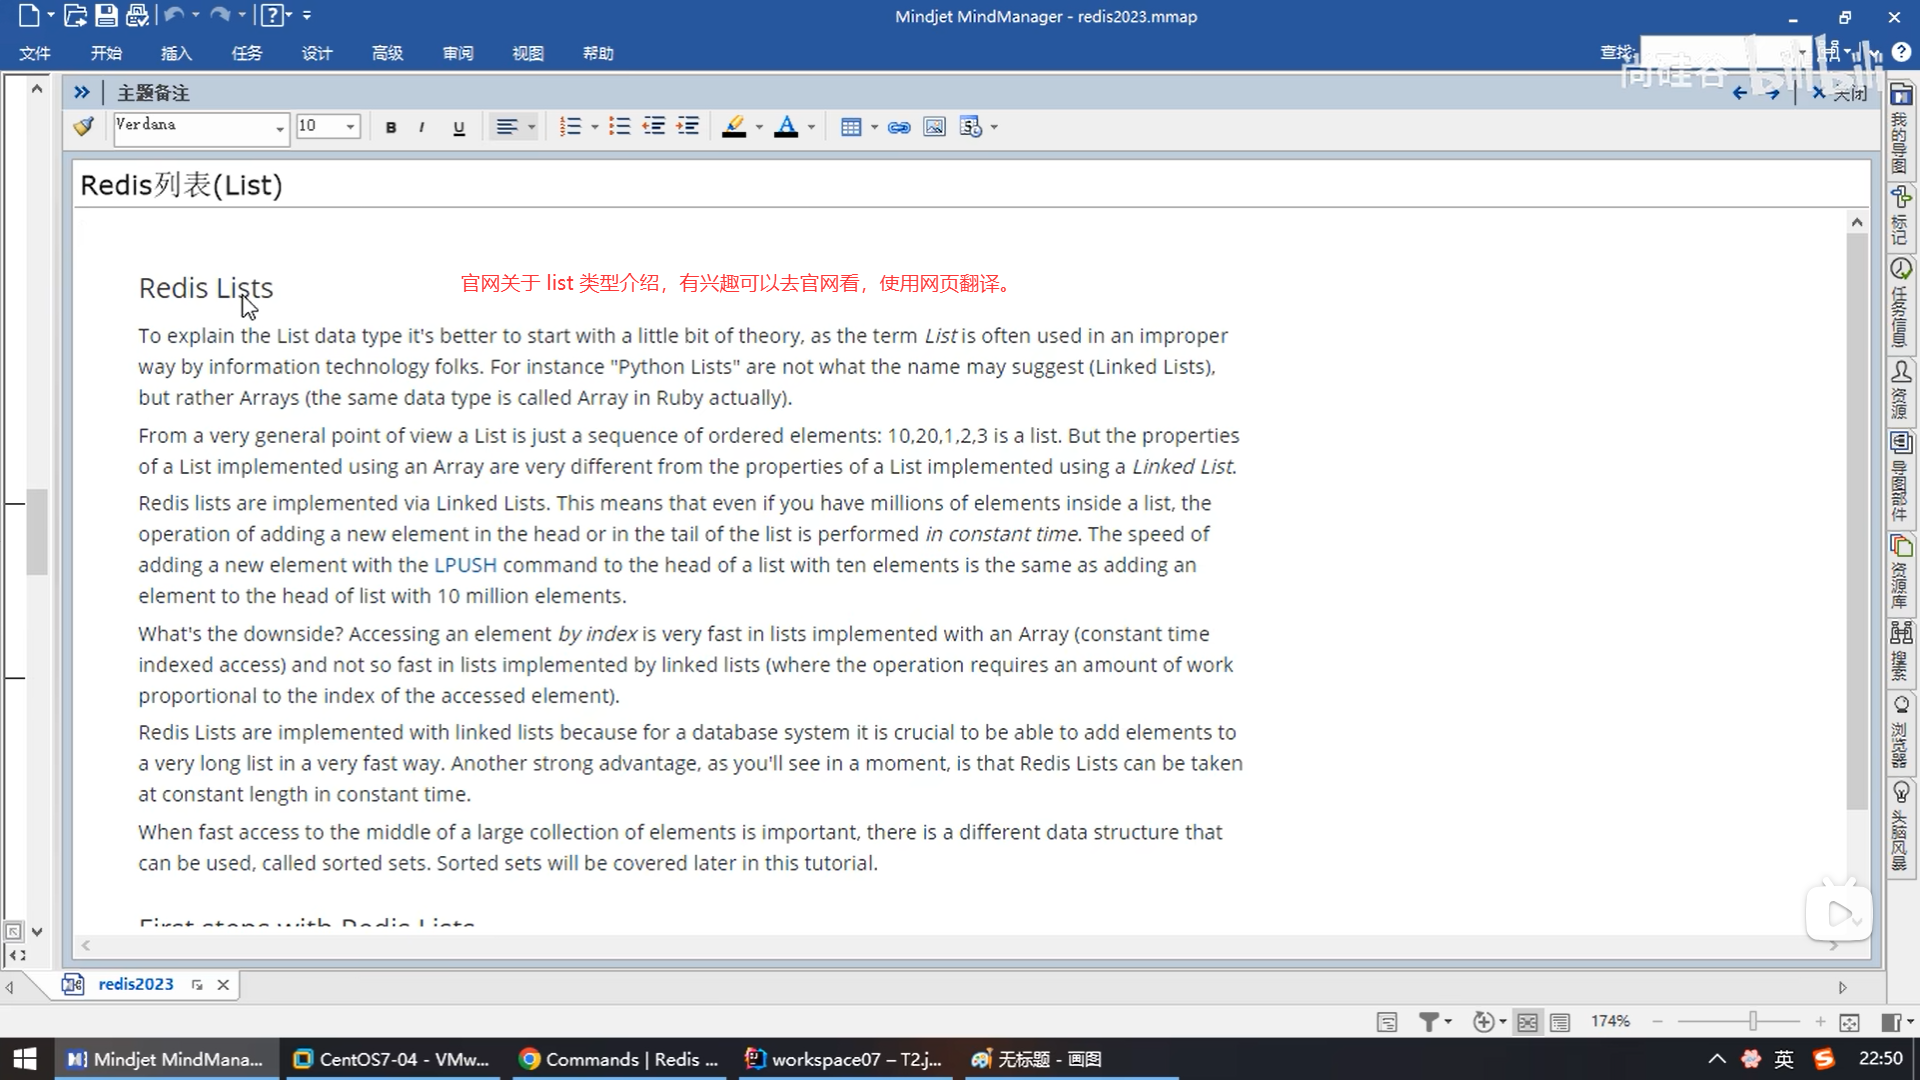Click the bulleted list icon
Image resolution: width=1920 pixels, height=1080 pixels.
[620, 127]
